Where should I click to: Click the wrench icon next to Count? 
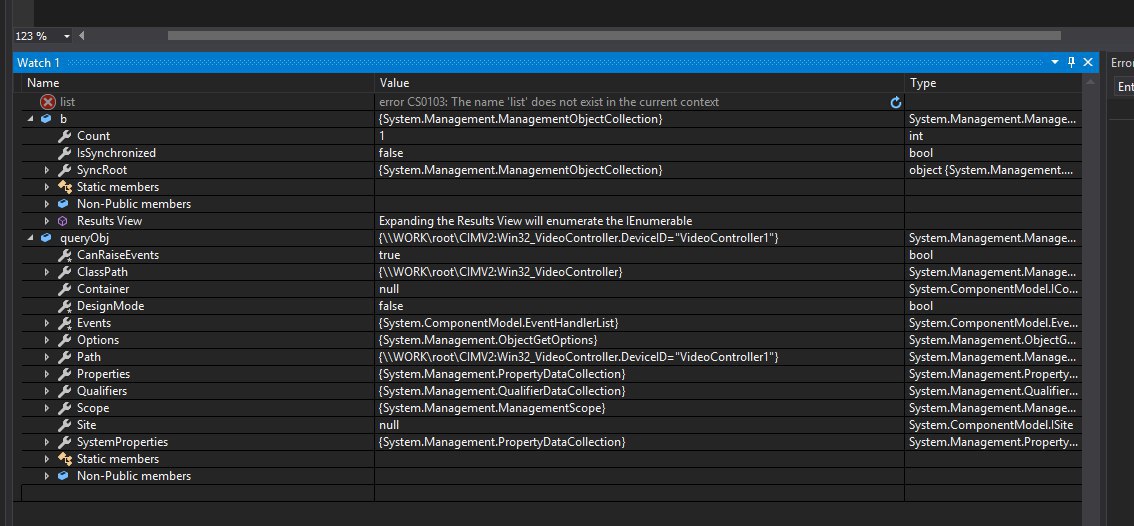(x=64, y=136)
